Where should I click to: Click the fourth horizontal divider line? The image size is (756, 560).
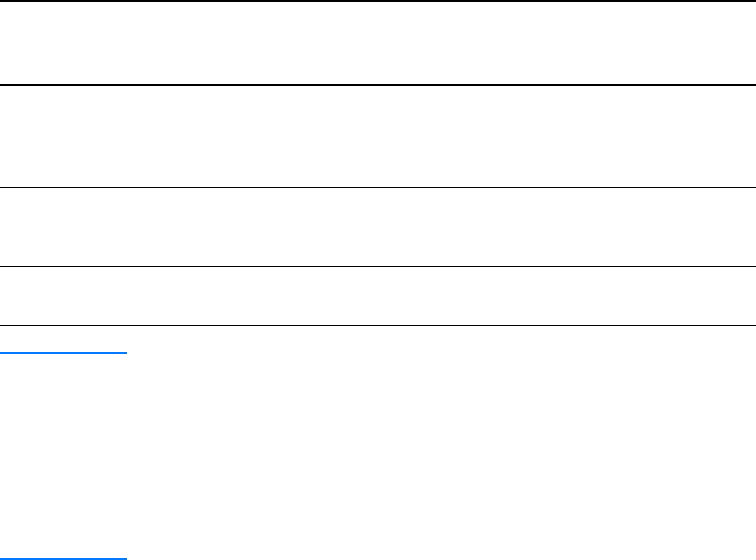tap(378, 266)
